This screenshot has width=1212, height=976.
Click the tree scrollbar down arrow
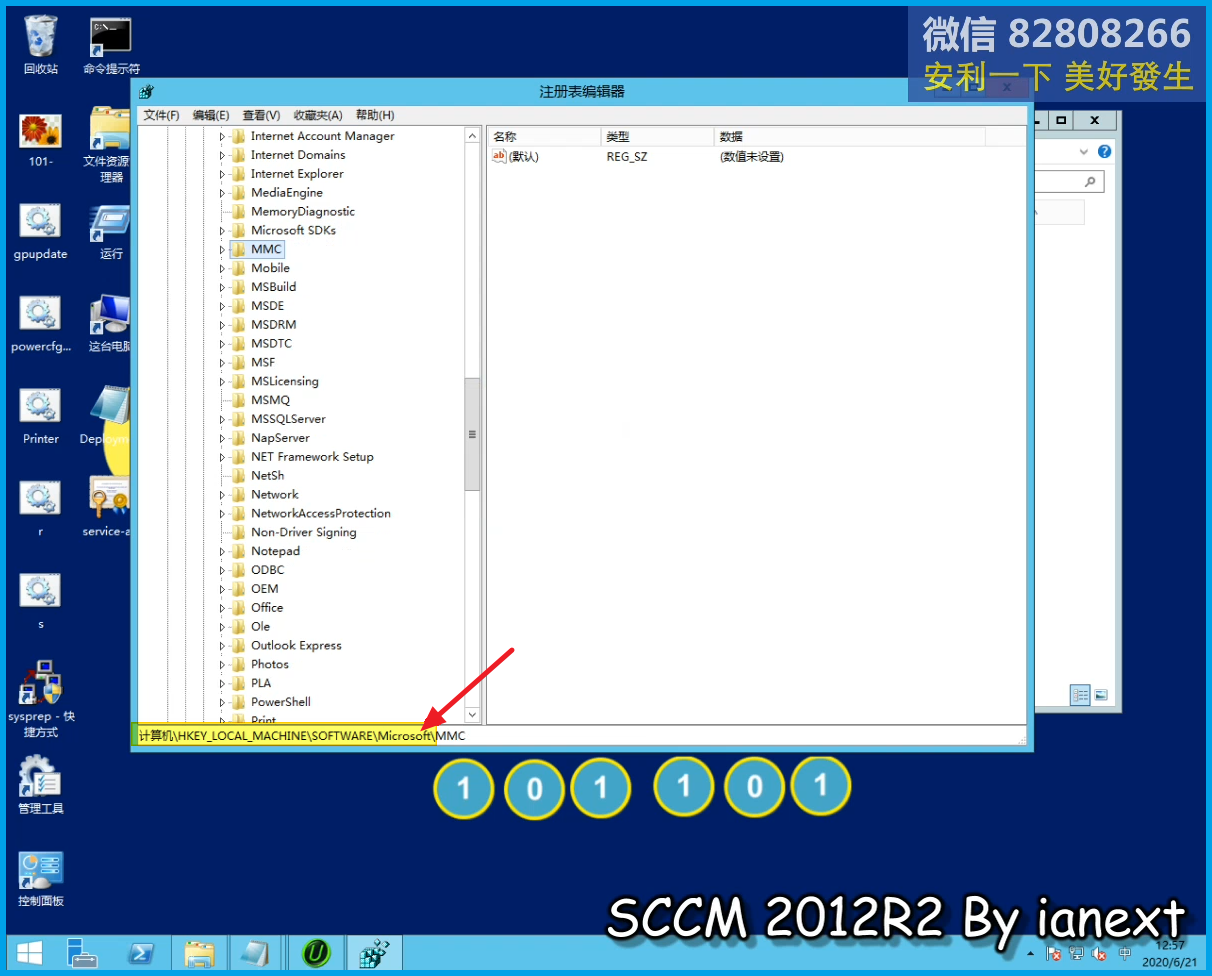(473, 715)
